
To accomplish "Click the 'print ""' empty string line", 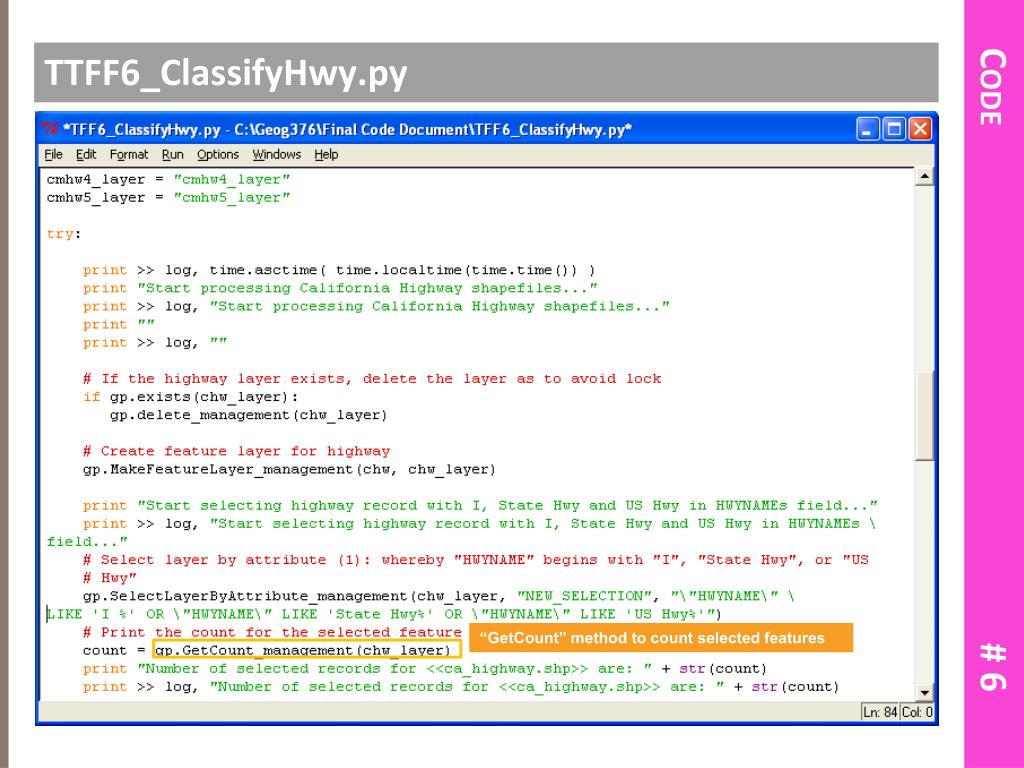I will tap(118, 324).
